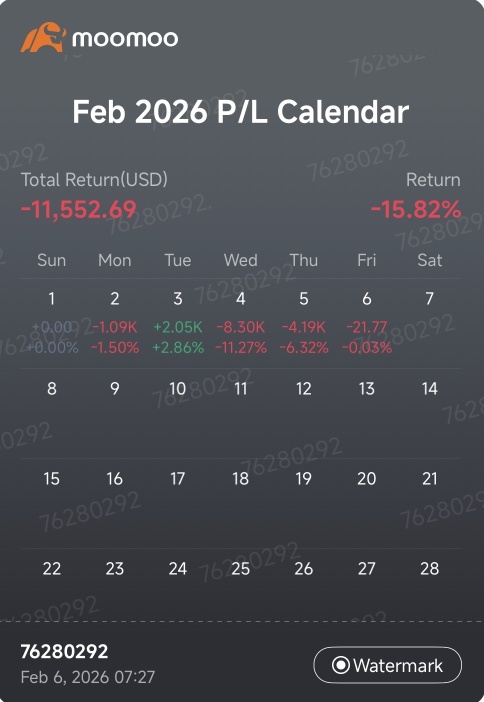Select day 22 in the calendar

coord(51,569)
